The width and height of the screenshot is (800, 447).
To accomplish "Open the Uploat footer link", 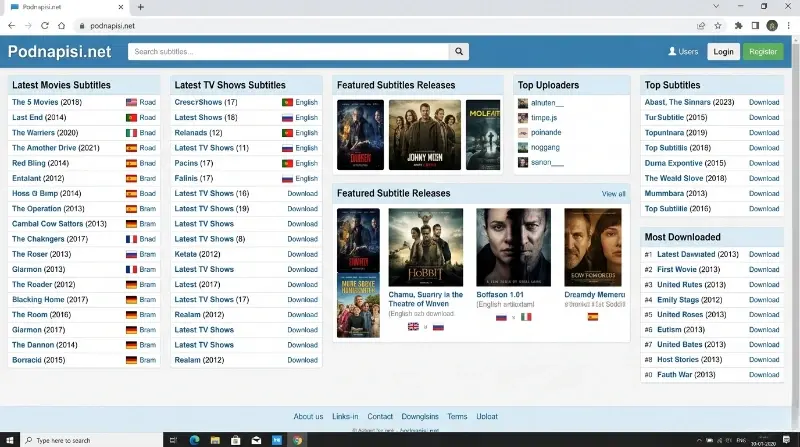I will pos(487,416).
